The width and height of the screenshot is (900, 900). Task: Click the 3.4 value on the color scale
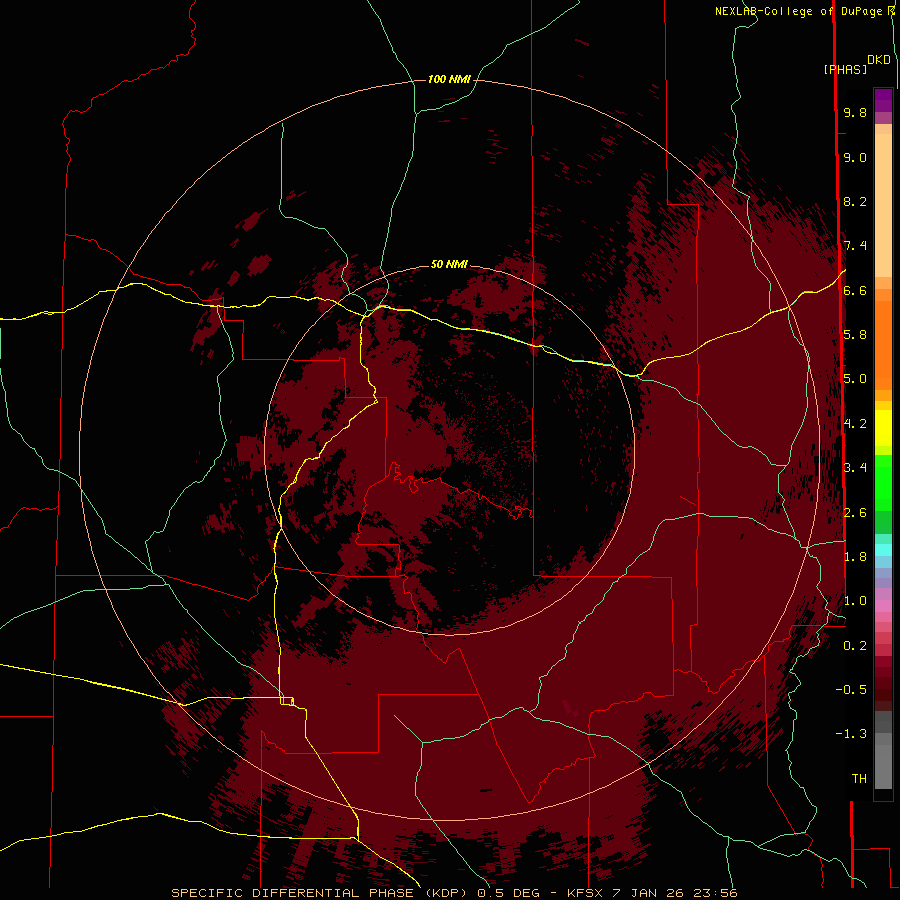(855, 467)
